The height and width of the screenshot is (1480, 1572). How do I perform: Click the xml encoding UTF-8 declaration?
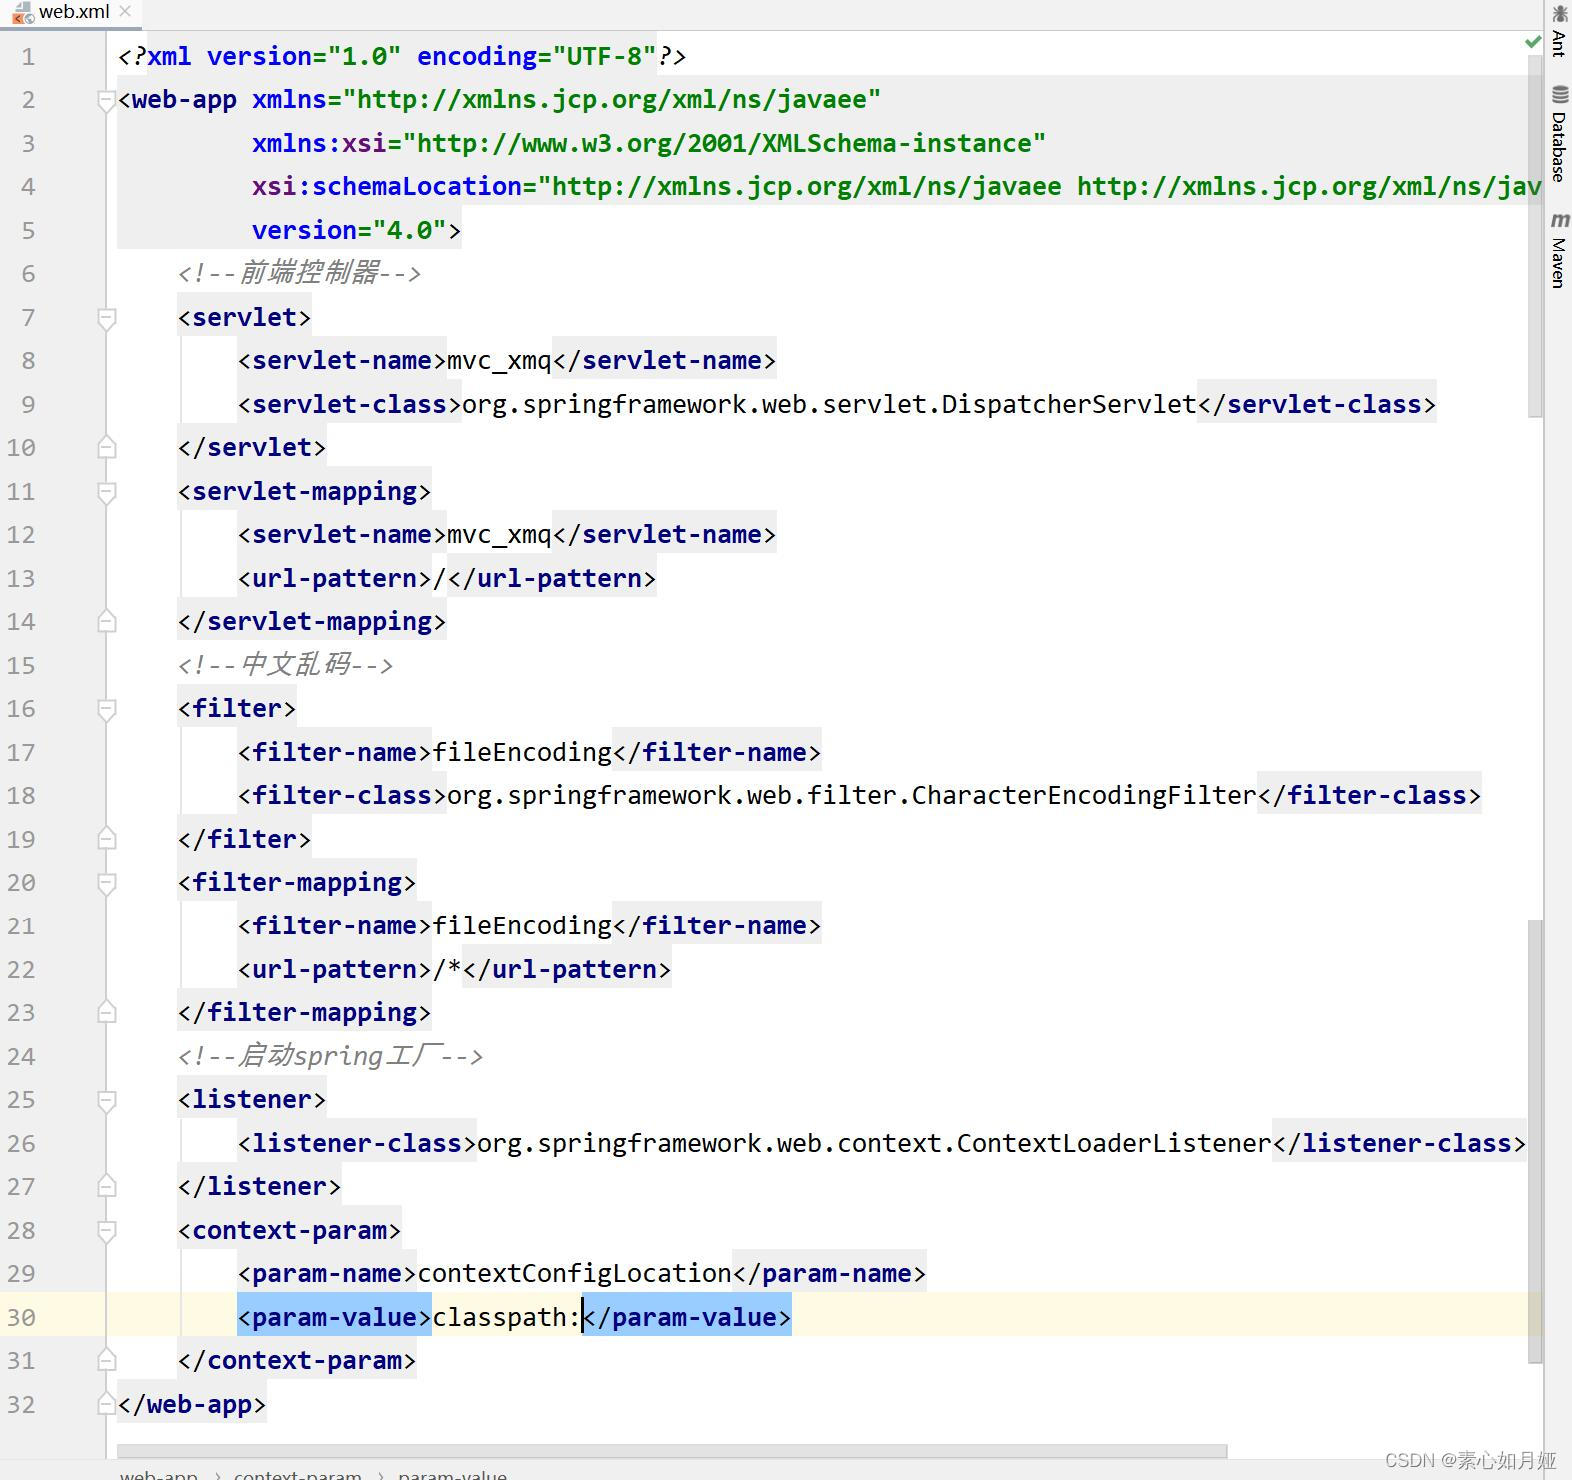point(537,56)
